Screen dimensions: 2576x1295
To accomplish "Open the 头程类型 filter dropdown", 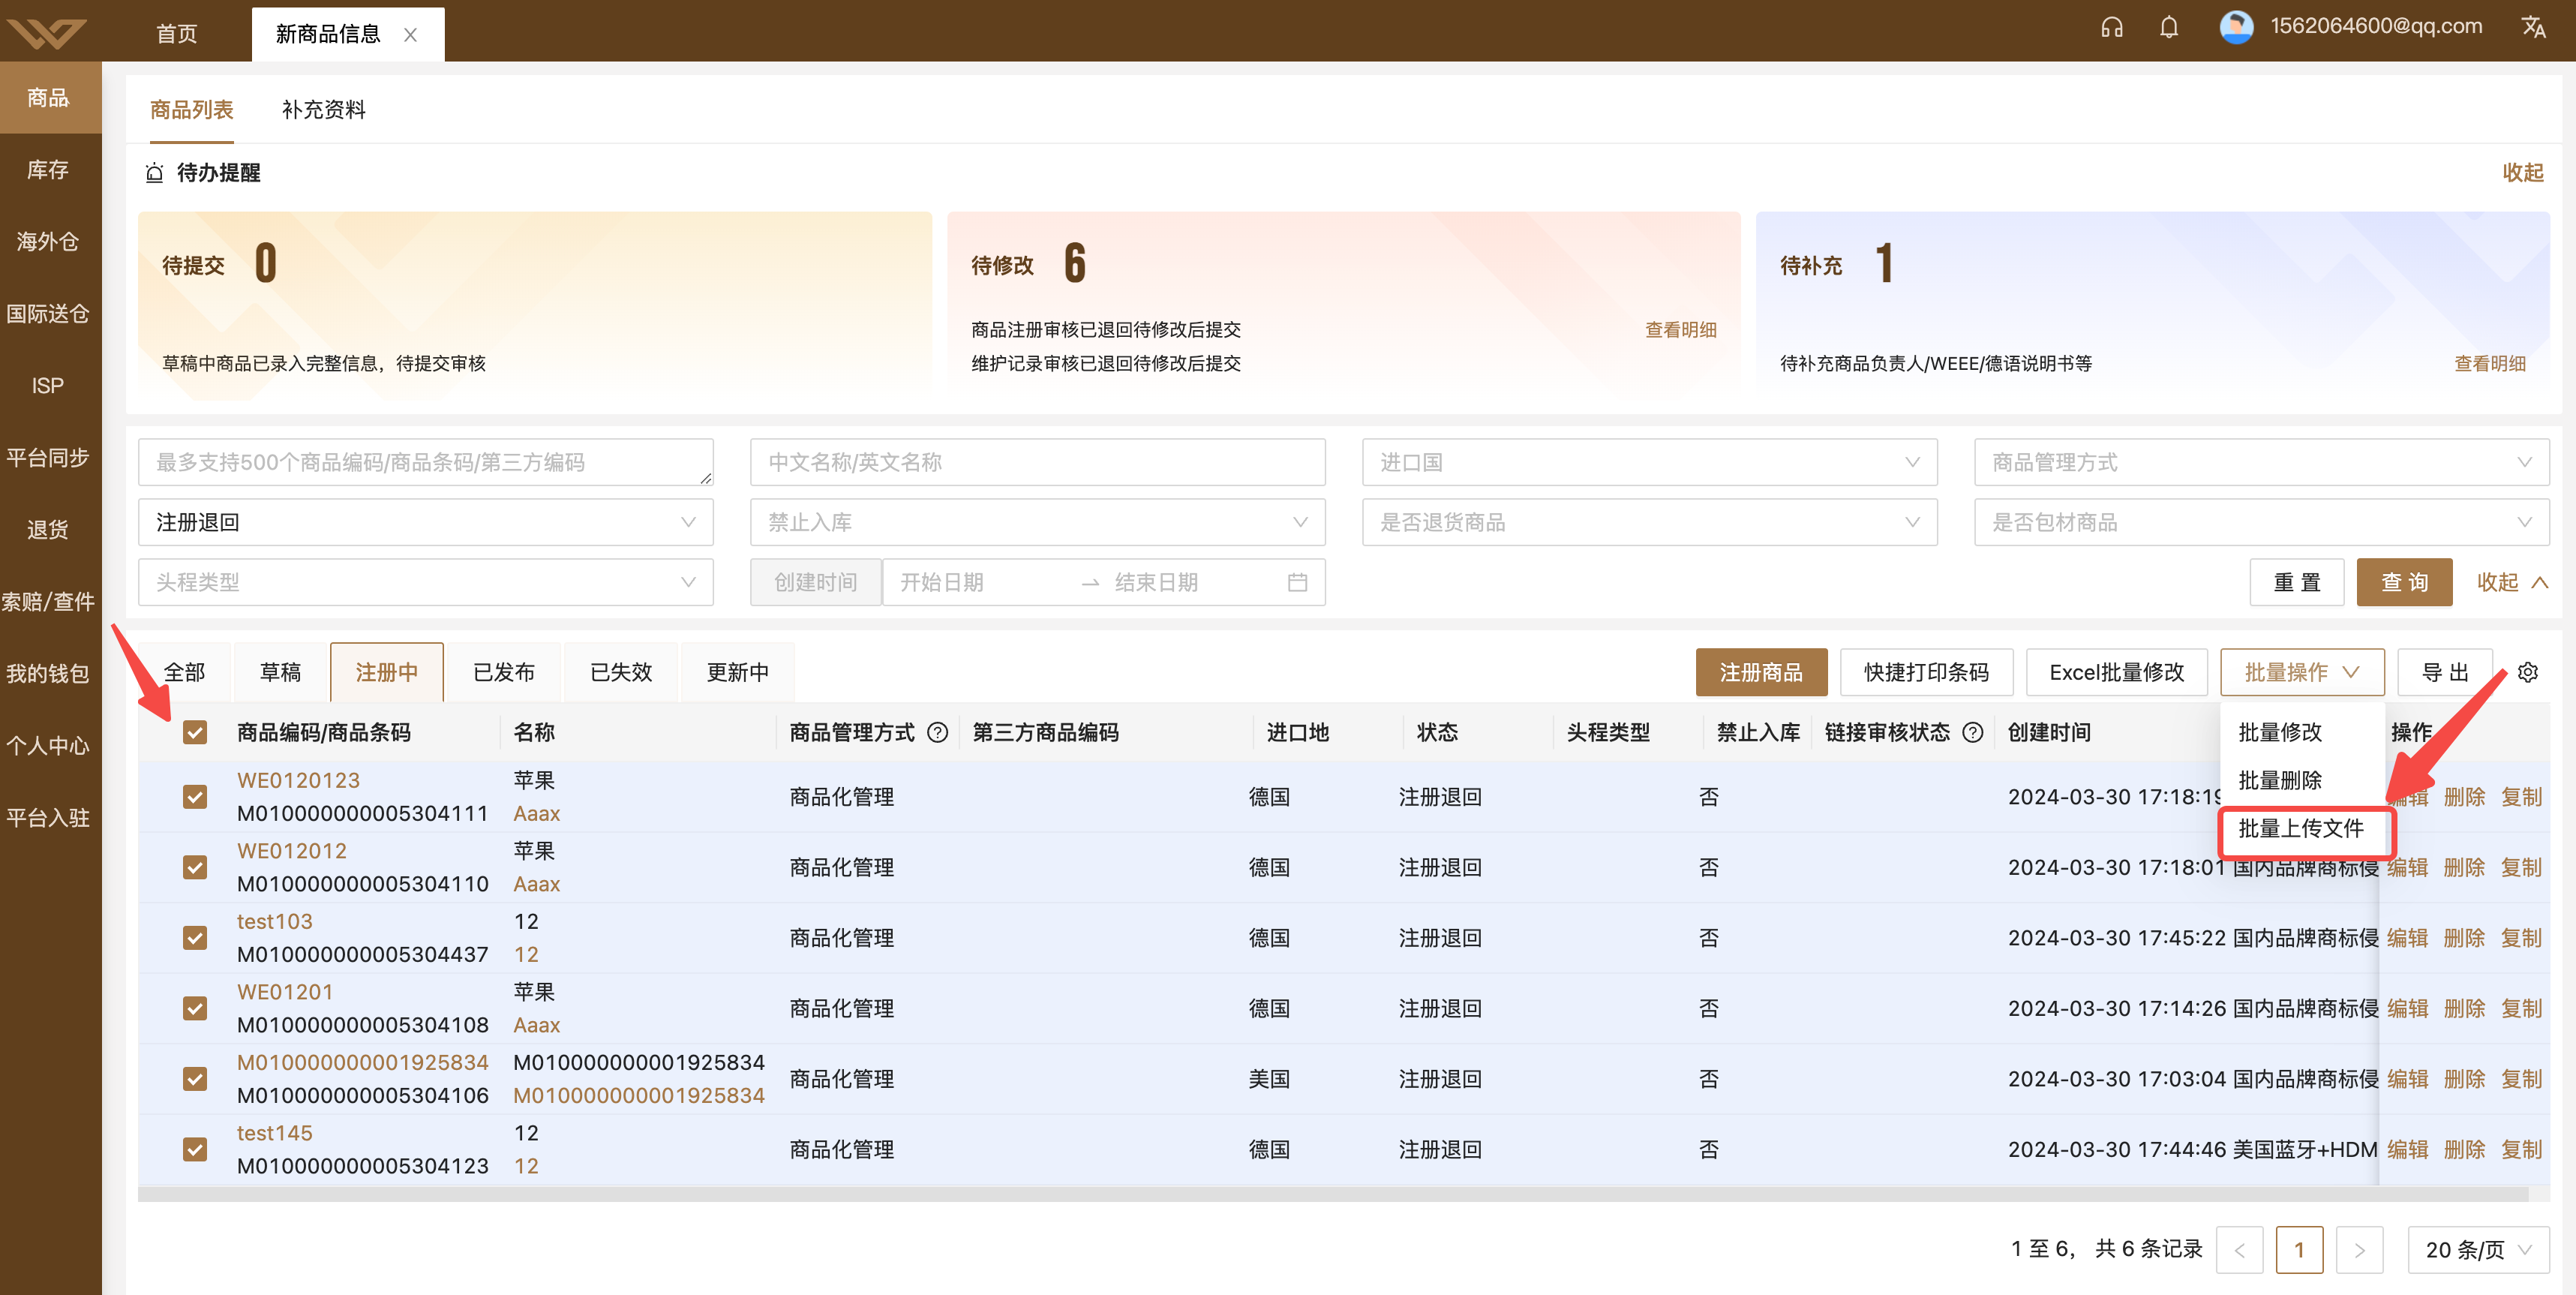I will (x=425, y=582).
